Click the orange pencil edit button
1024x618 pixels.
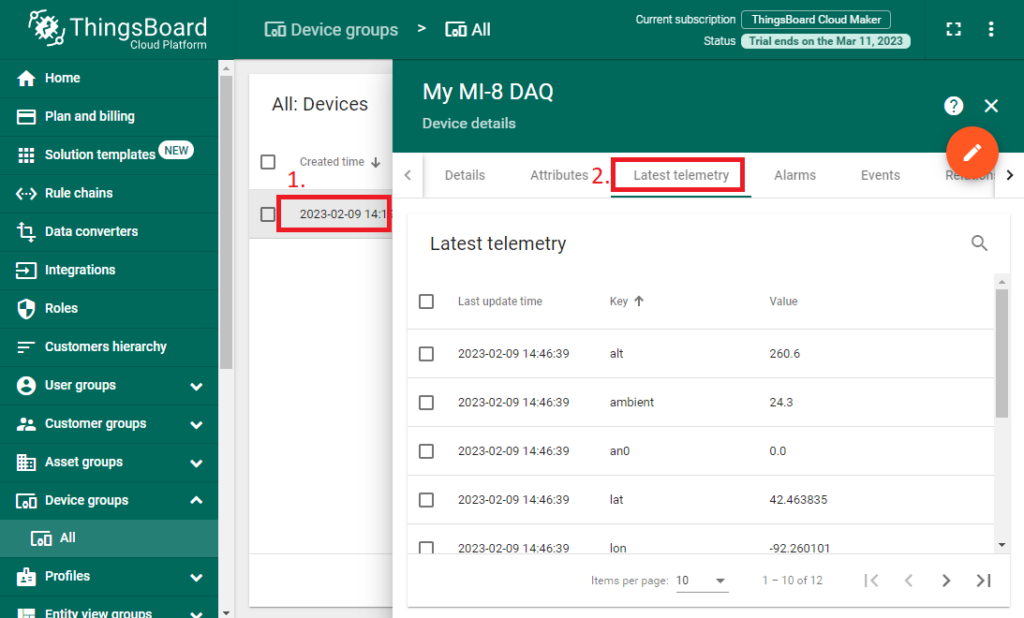(972, 153)
